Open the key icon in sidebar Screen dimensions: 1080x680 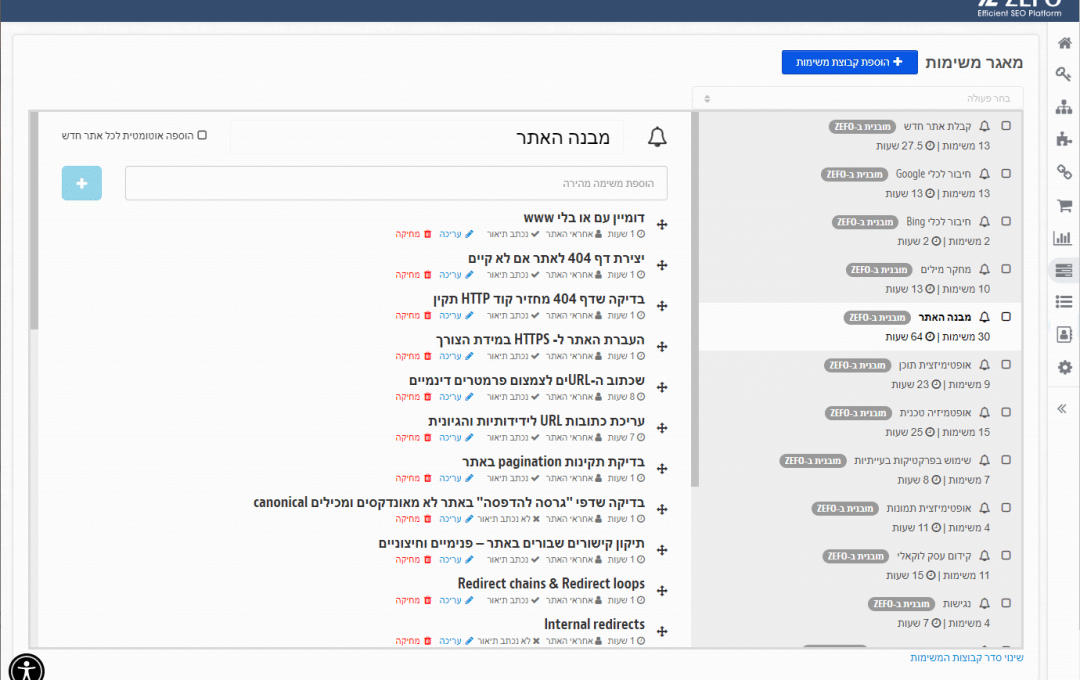click(1064, 74)
